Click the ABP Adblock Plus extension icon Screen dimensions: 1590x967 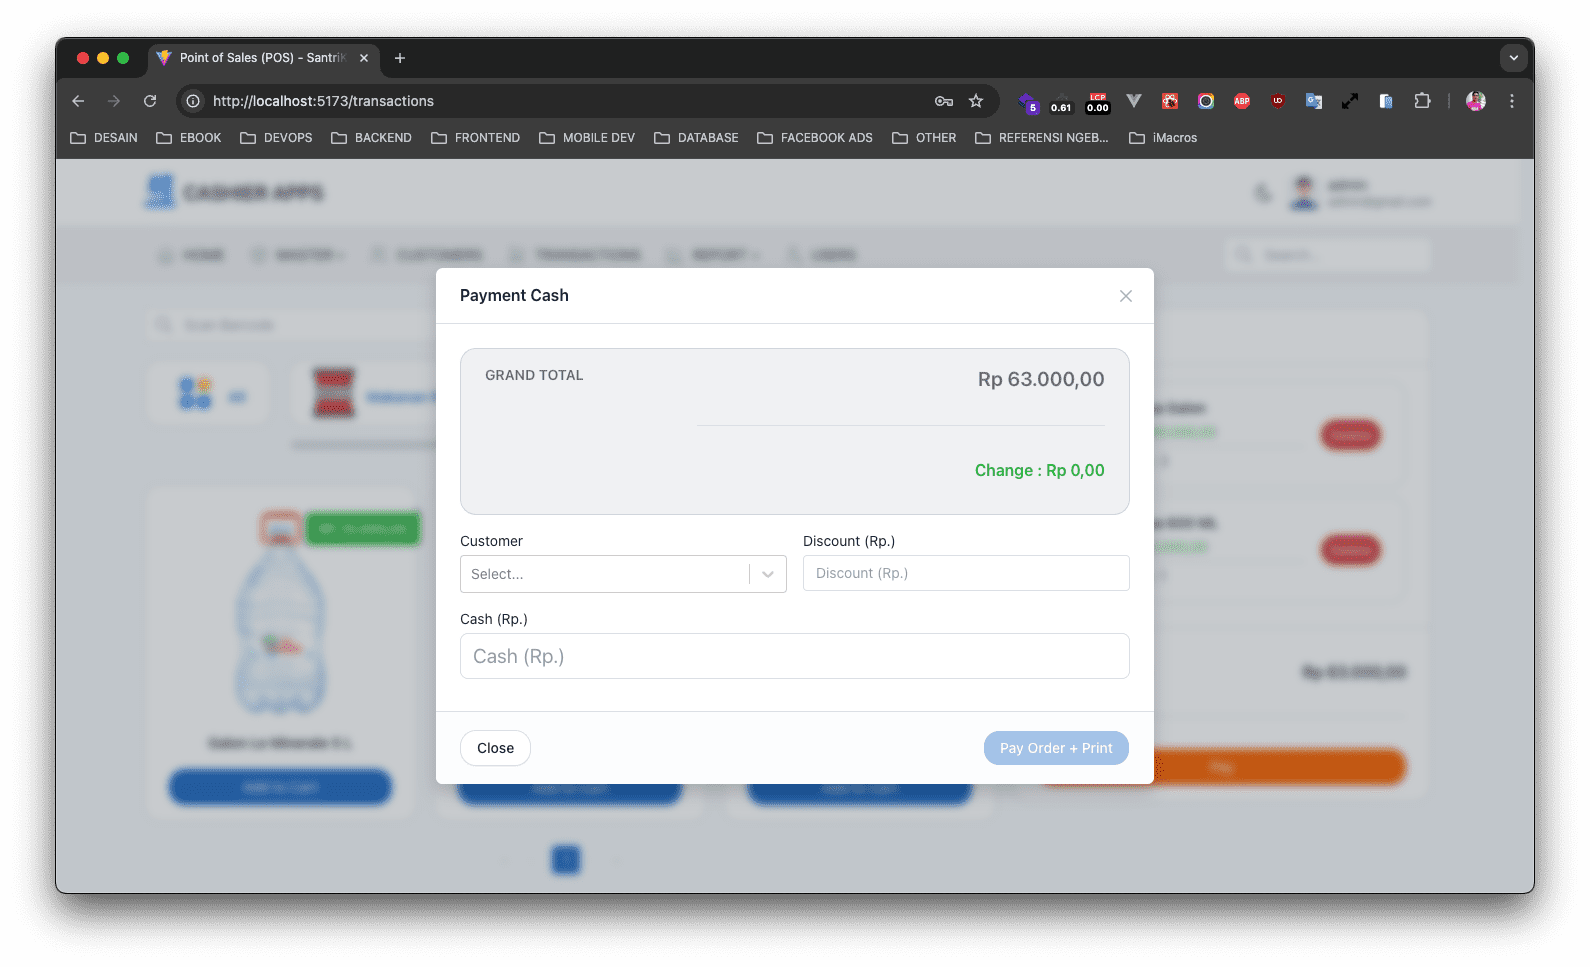tap(1241, 101)
